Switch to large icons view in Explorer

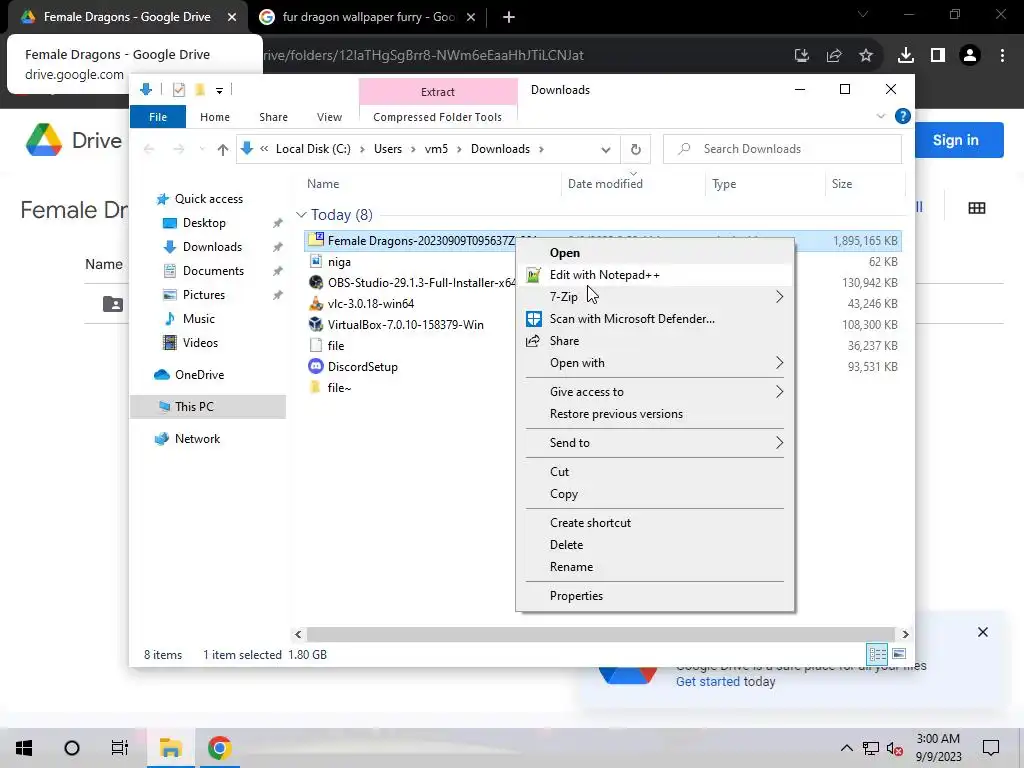899,654
